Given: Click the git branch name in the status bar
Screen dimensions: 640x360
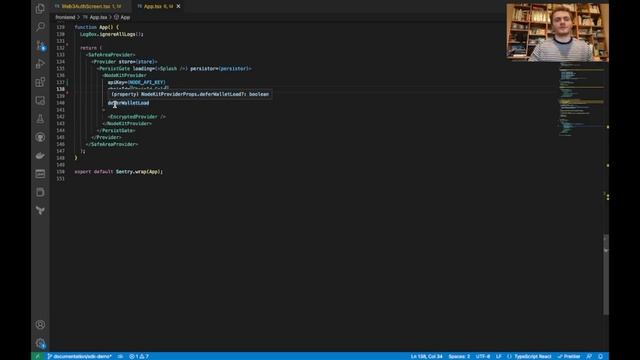Looking at the screenshot, I should [80, 356].
